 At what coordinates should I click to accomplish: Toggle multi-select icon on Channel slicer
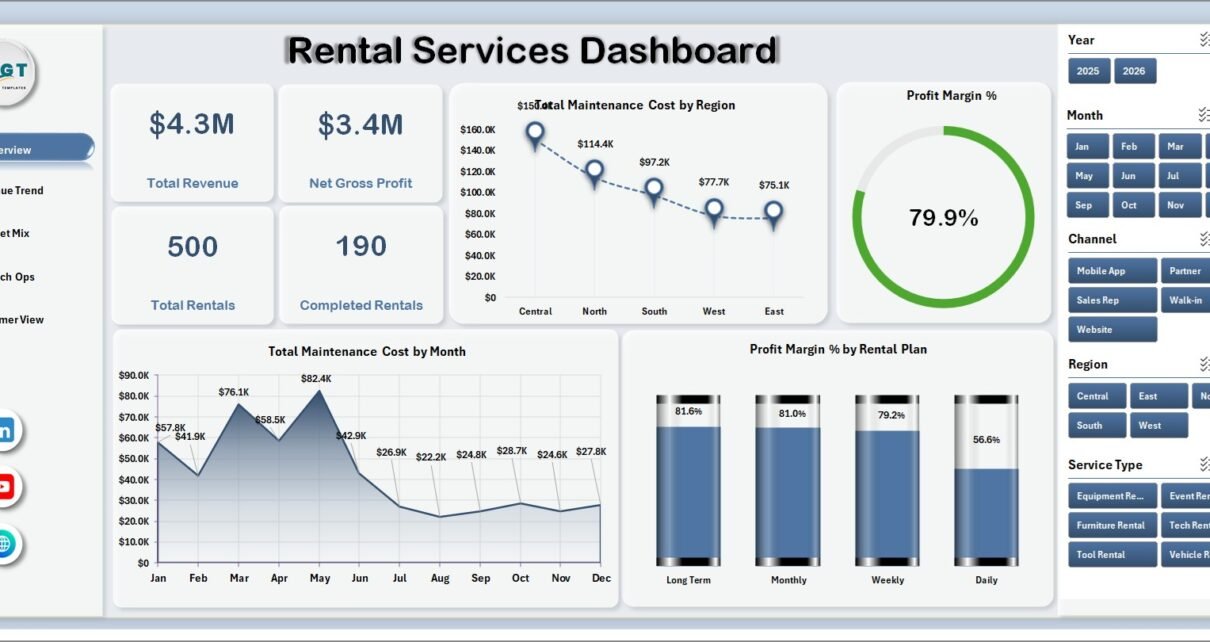coord(1204,239)
